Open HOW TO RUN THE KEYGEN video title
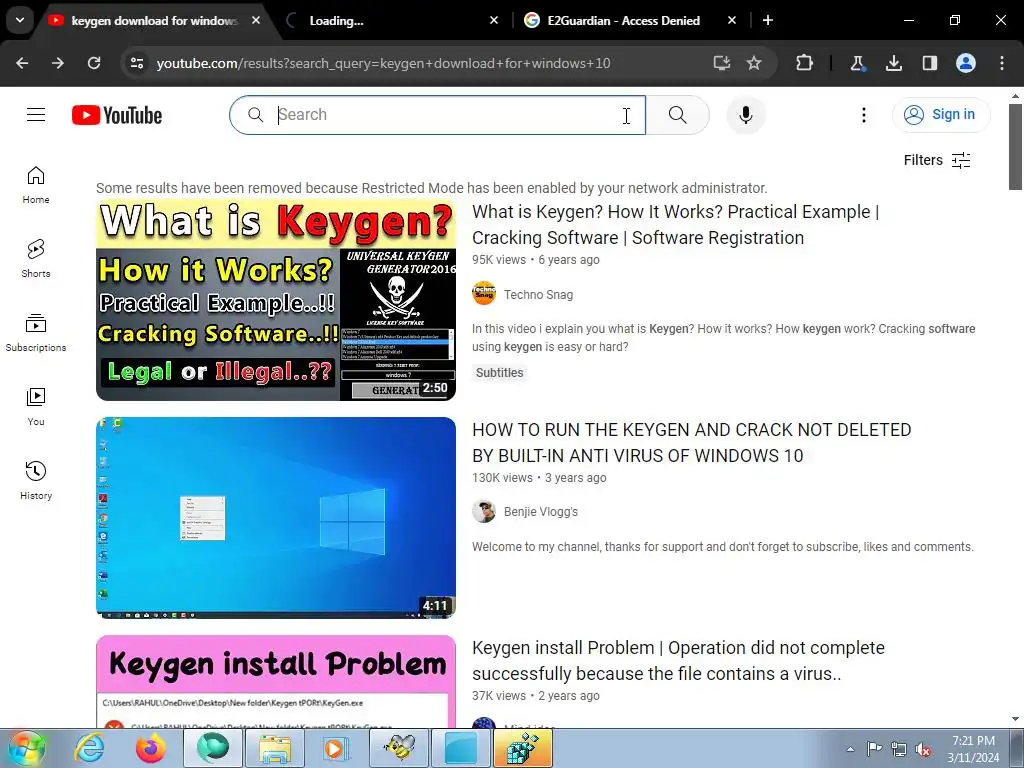Viewport: 1024px width, 768px height. click(692, 443)
